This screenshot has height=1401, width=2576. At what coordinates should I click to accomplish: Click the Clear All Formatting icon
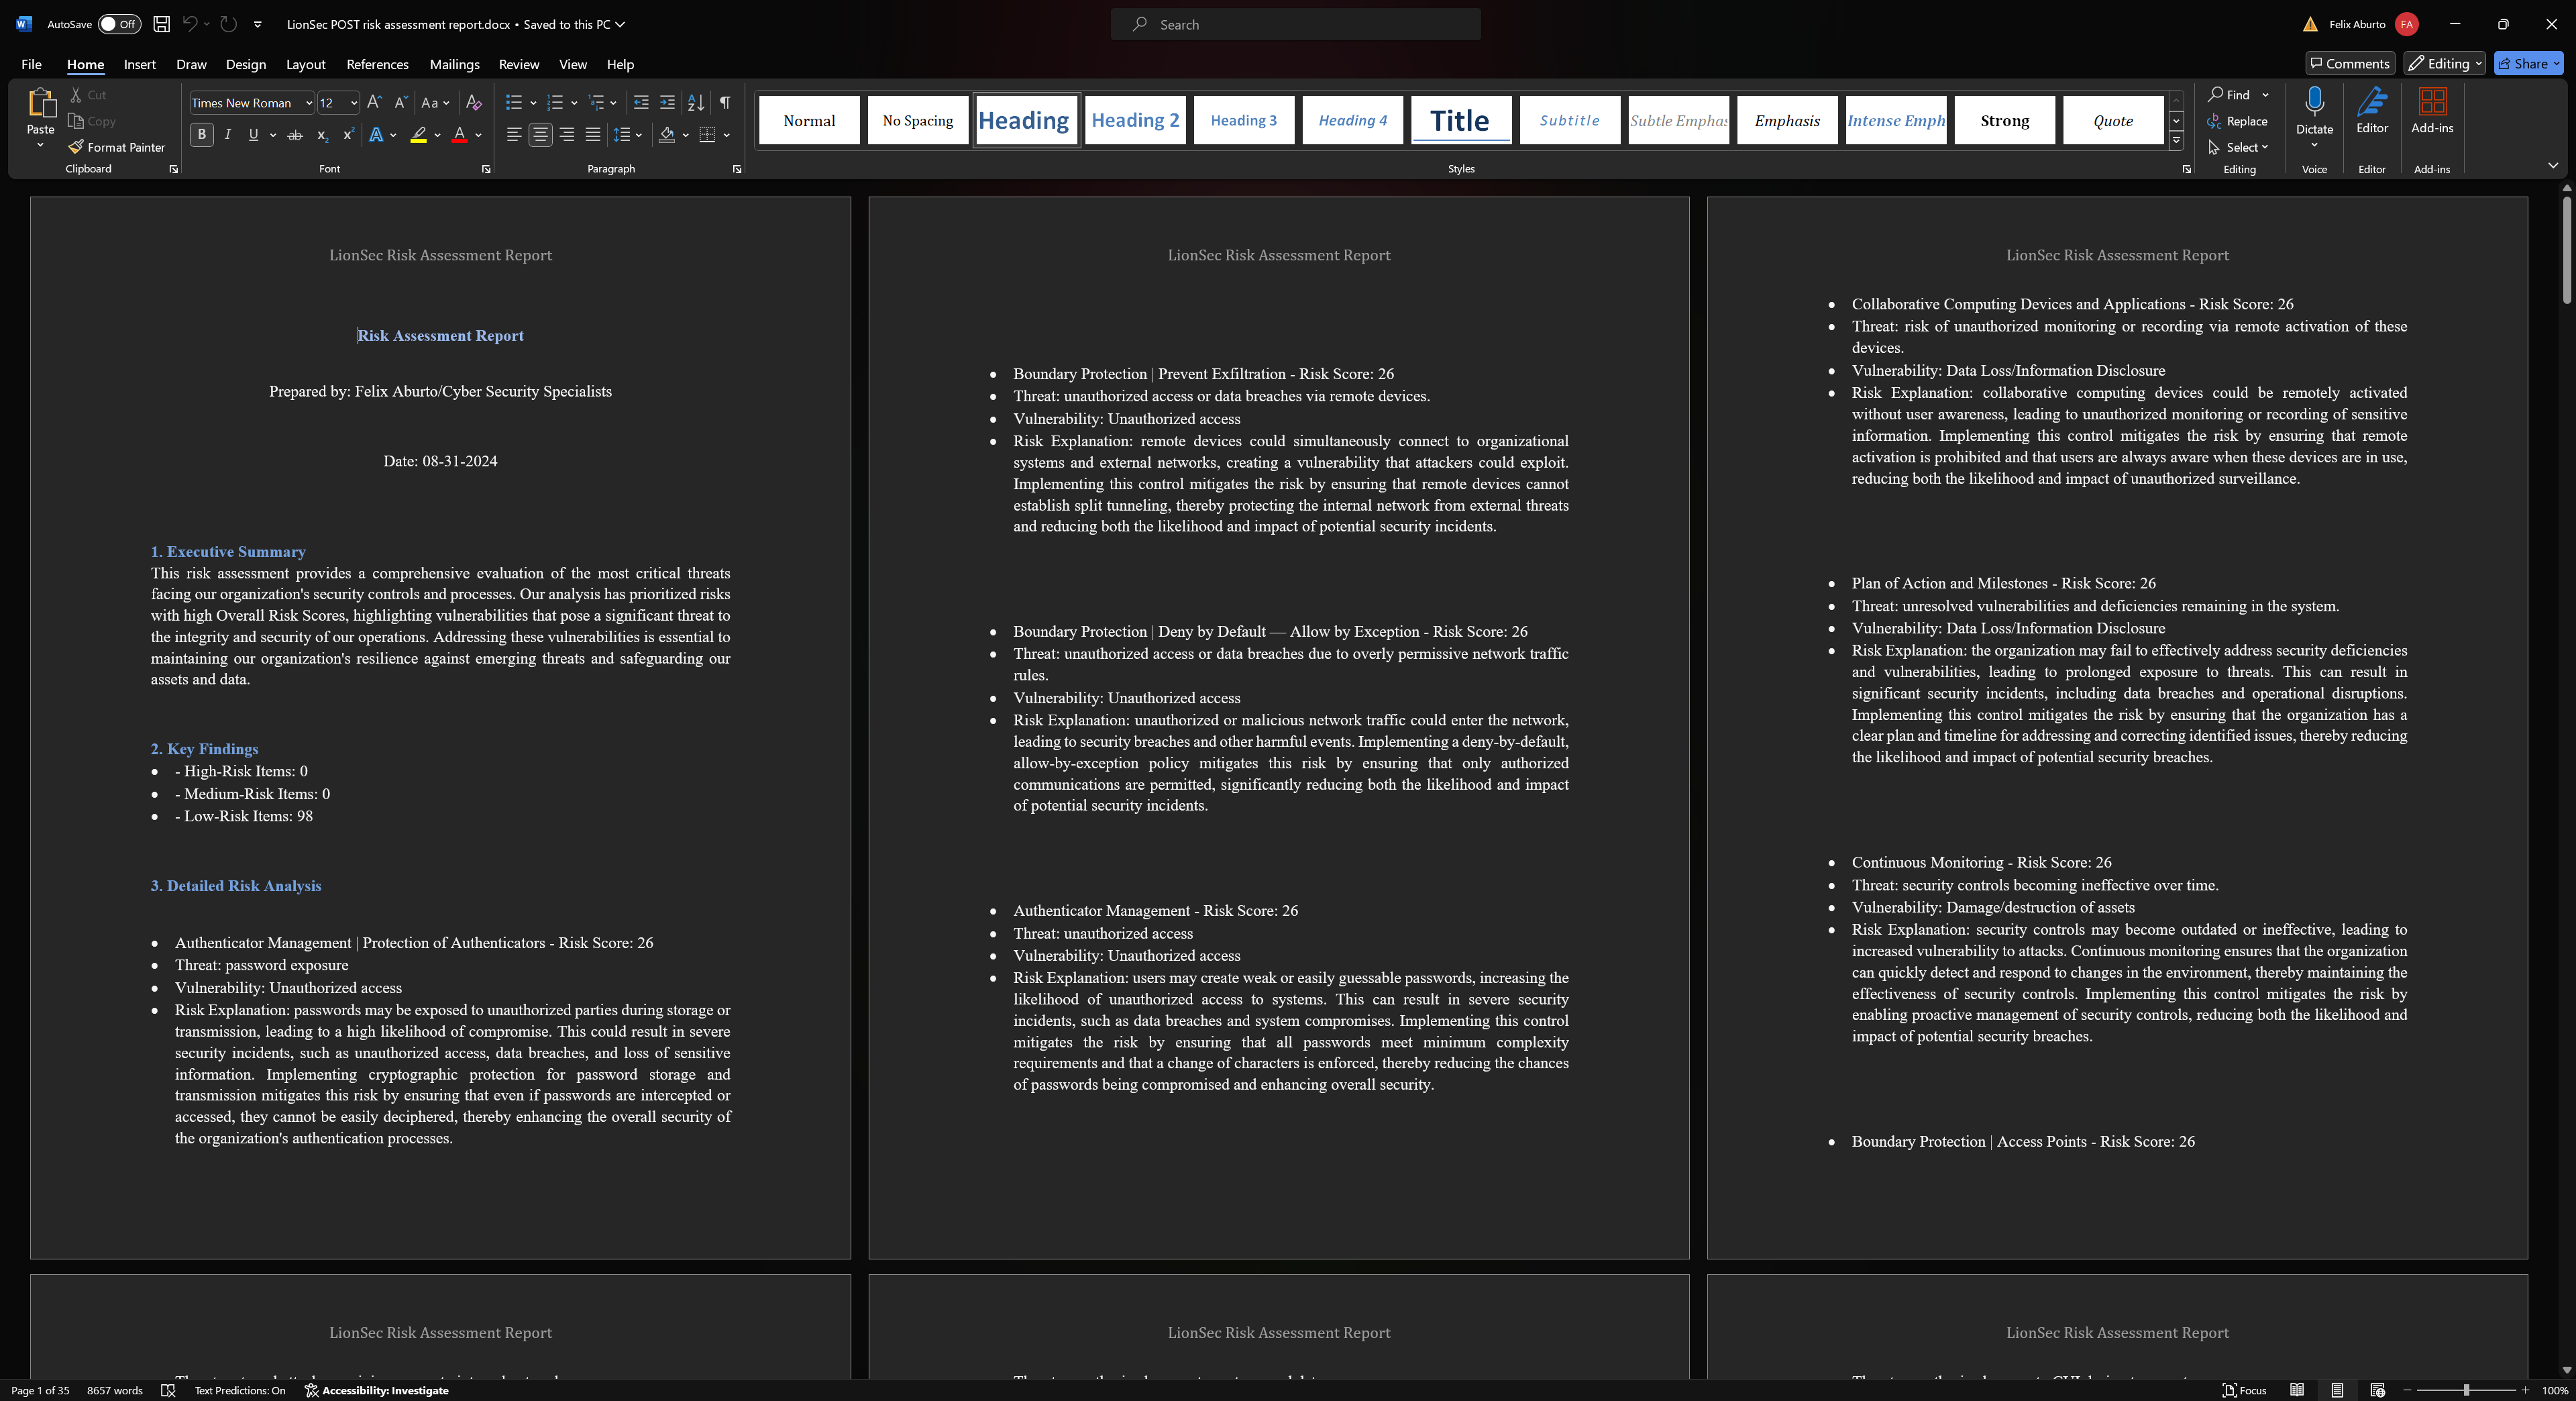click(474, 102)
